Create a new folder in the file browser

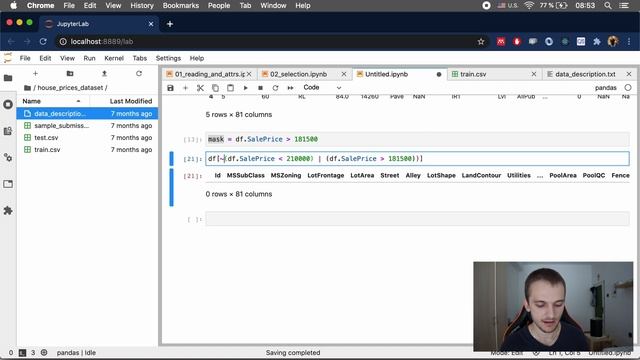[70, 73]
